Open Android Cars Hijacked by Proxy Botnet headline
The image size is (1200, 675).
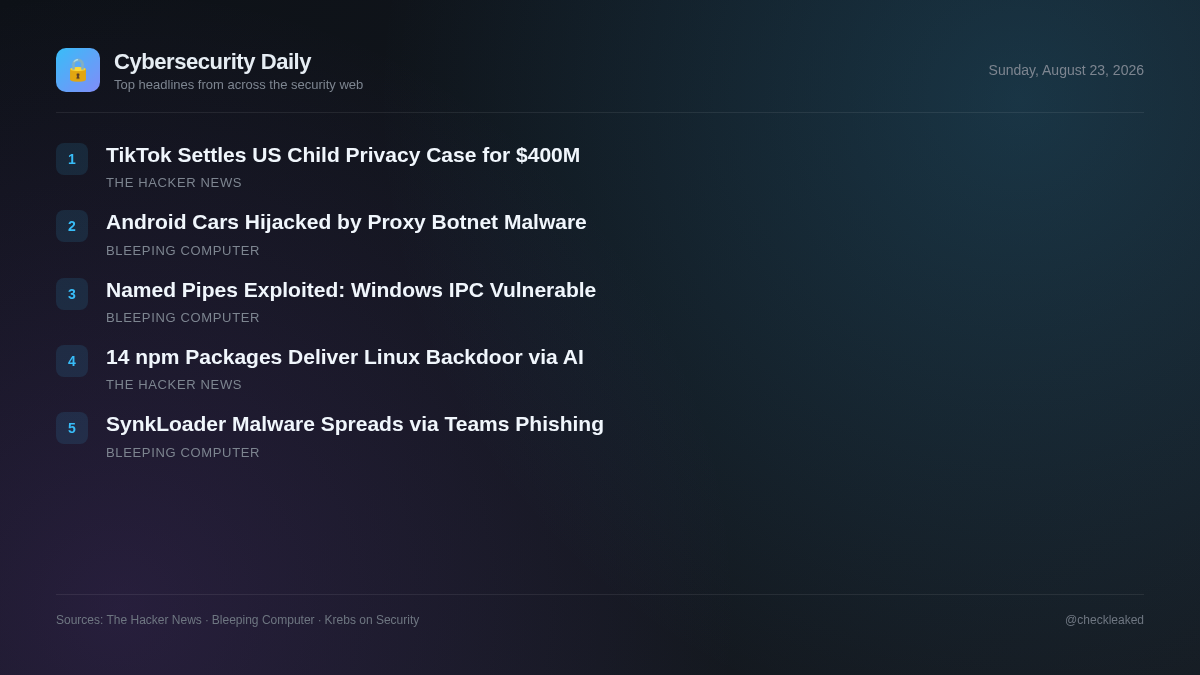tap(346, 222)
